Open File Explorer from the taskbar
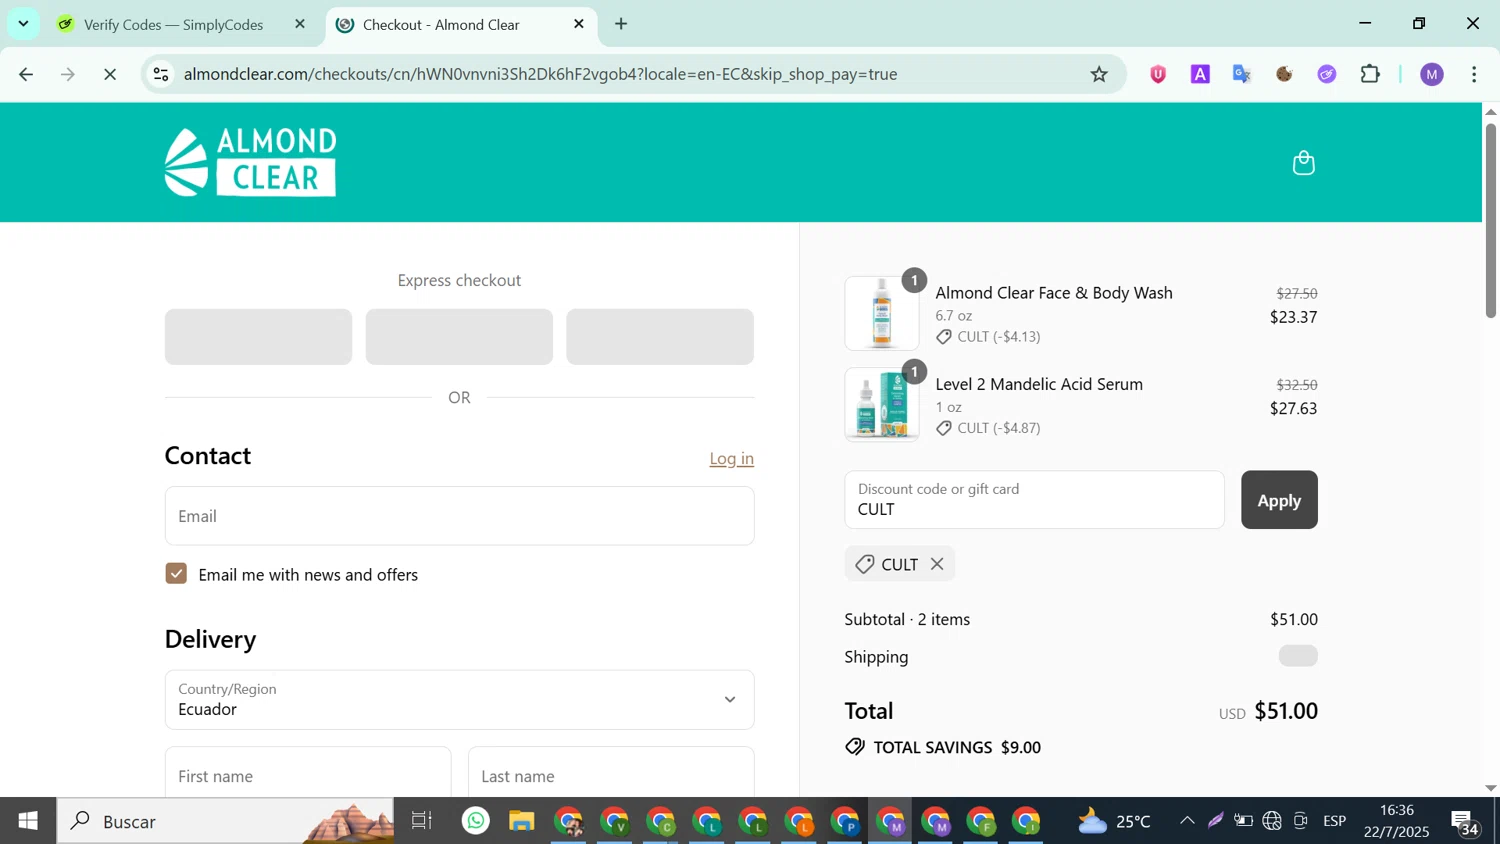Image resolution: width=1500 pixels, height=844 pixels. [x=522, y=821]
